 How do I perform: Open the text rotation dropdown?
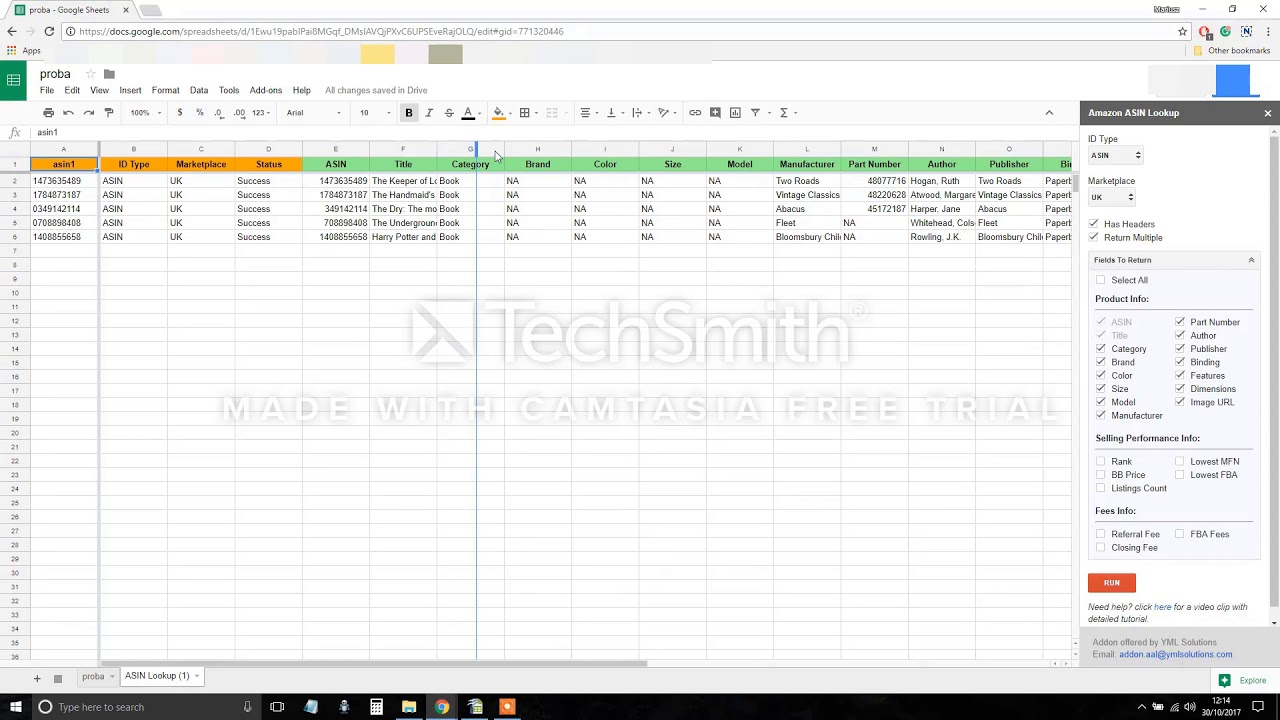666,113
